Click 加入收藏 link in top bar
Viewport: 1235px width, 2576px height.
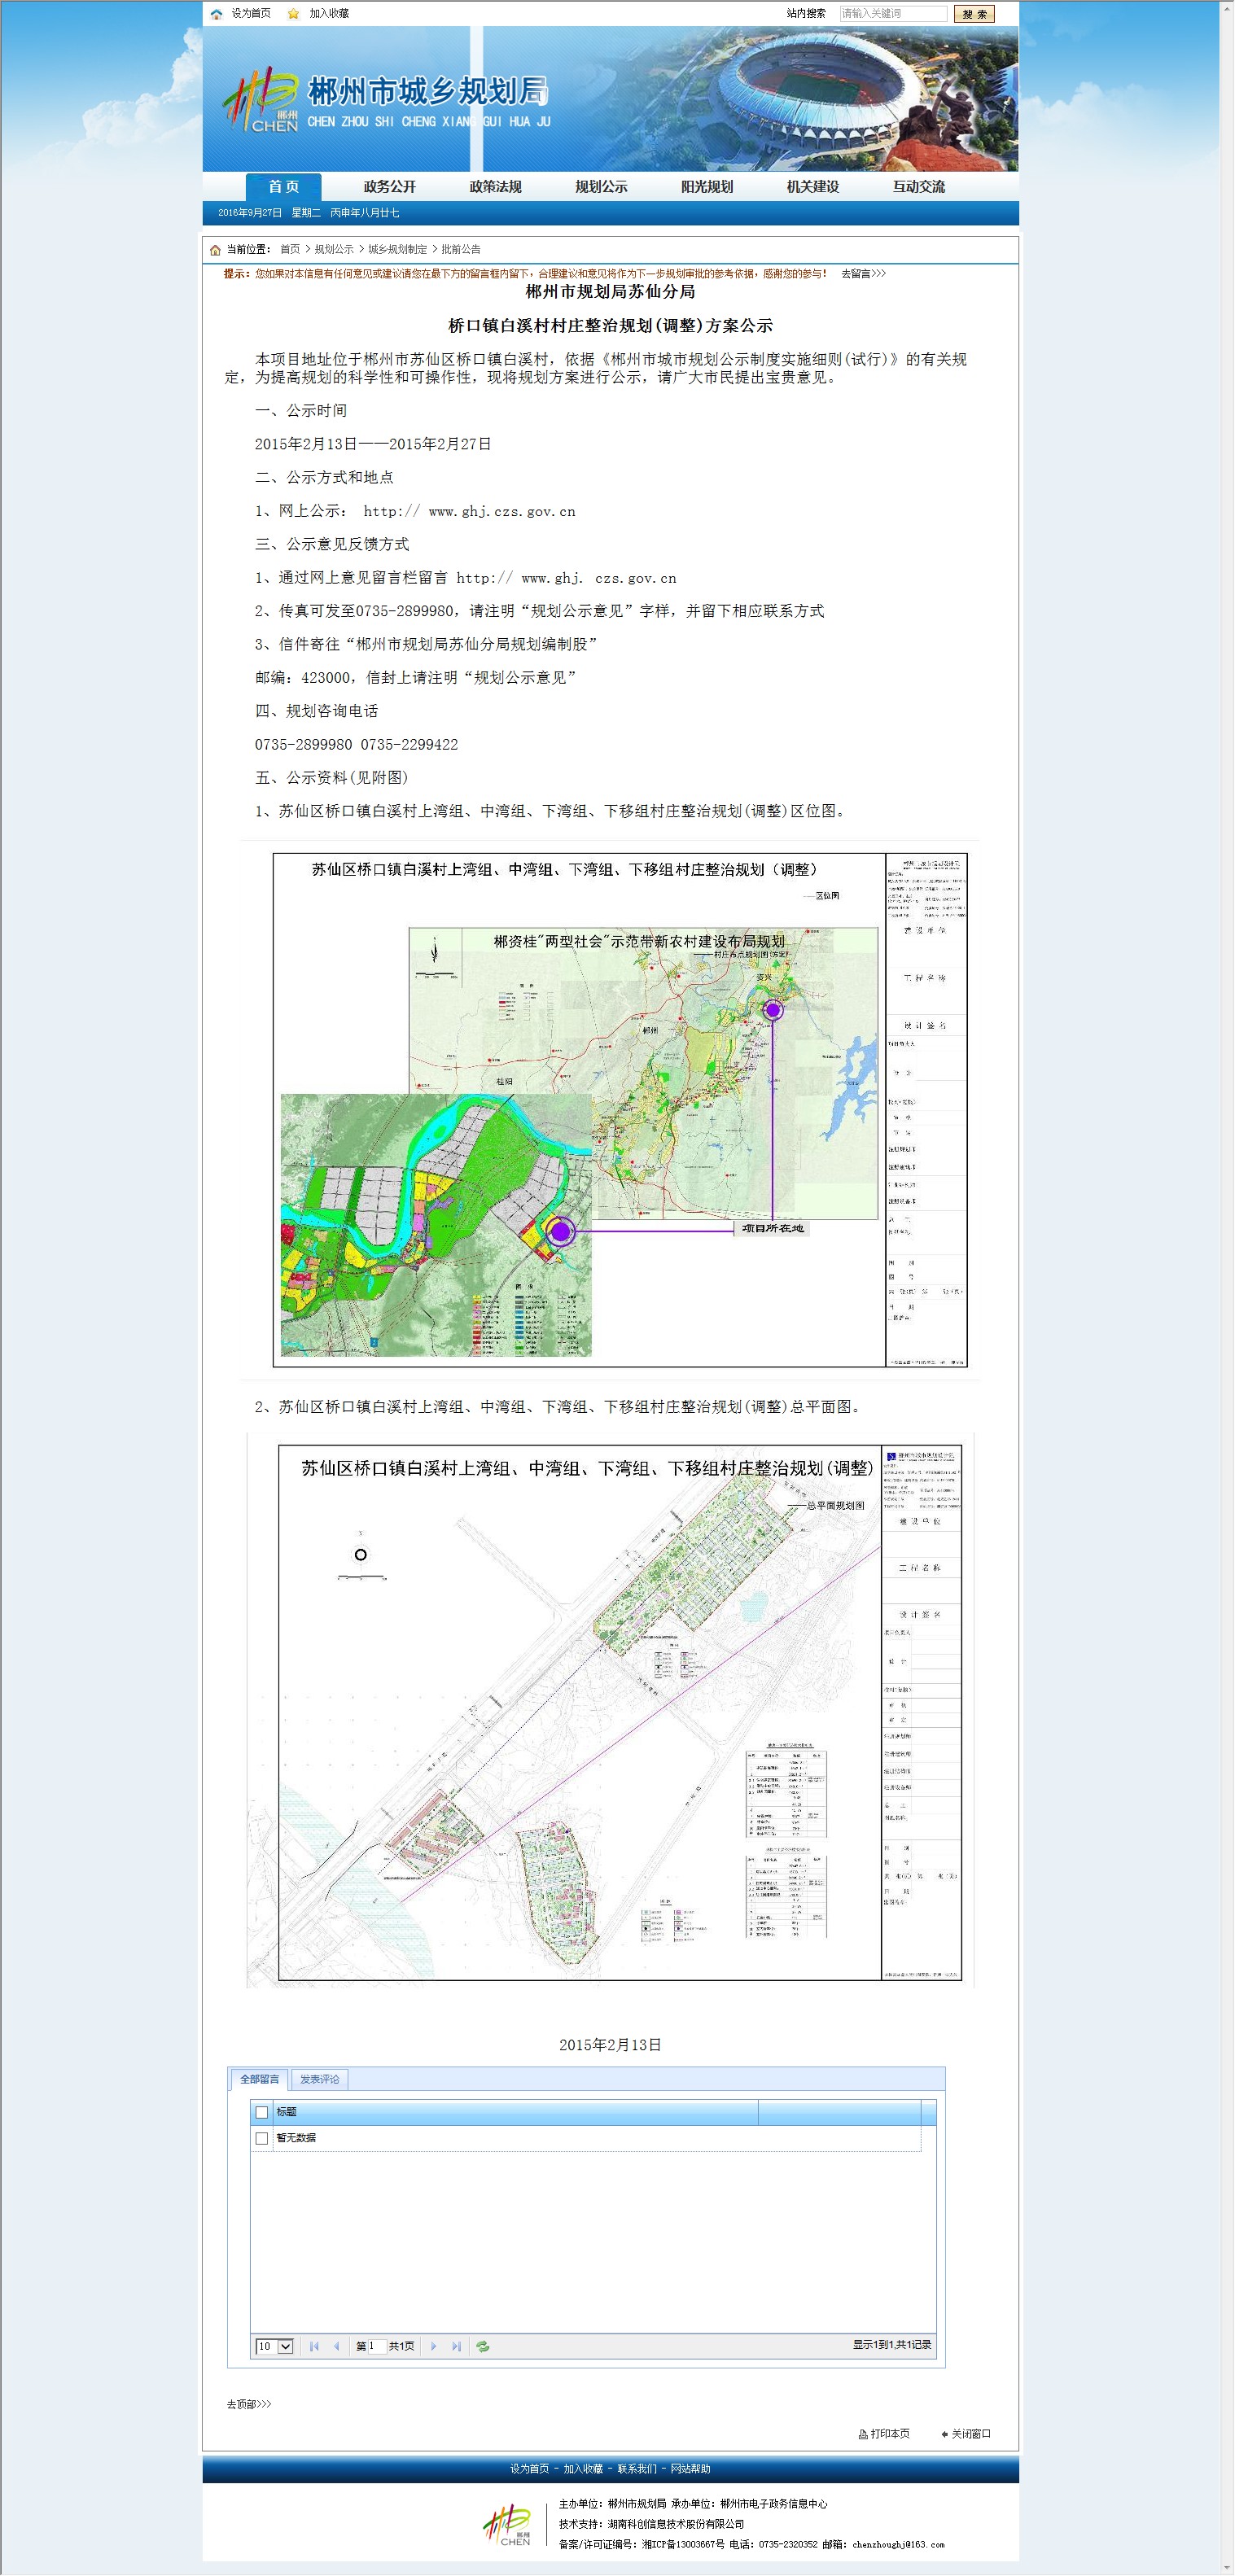pyautogui.click(x=329, y=13)
